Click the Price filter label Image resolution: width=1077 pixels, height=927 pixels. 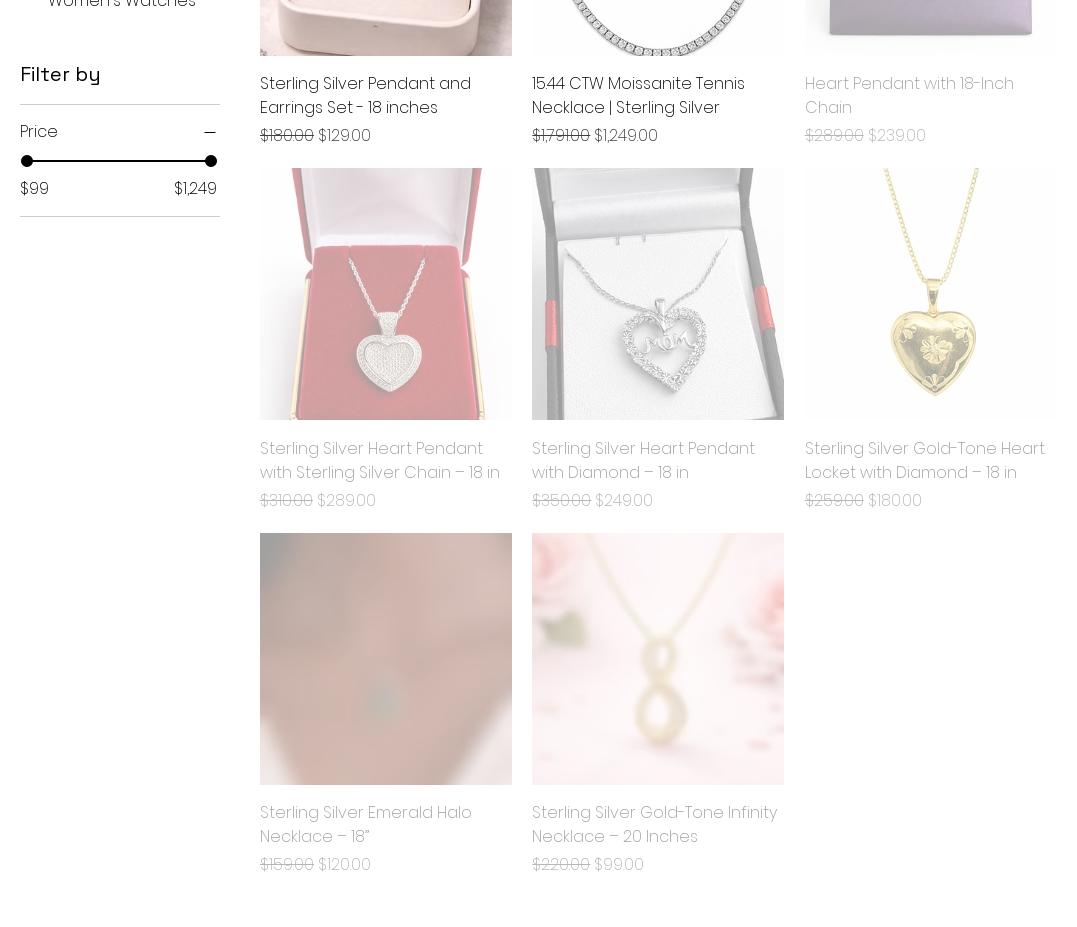38,131
